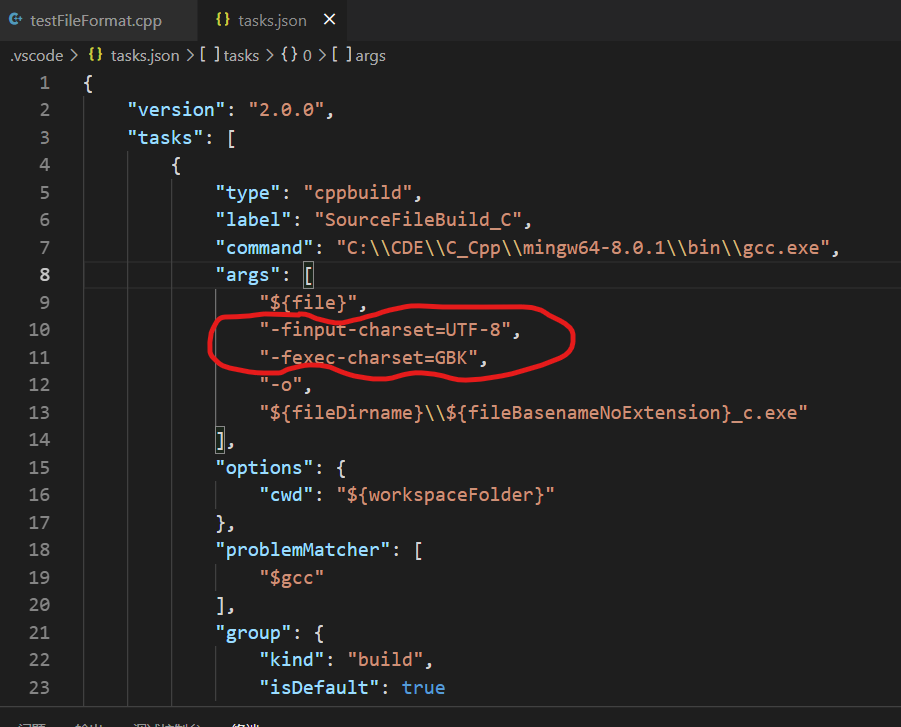Image resolution: width=901 pixels, height=727 pixels.
Task: Click the JSON braces icon on tasks.json tab
Action: (x=223, y=20)
